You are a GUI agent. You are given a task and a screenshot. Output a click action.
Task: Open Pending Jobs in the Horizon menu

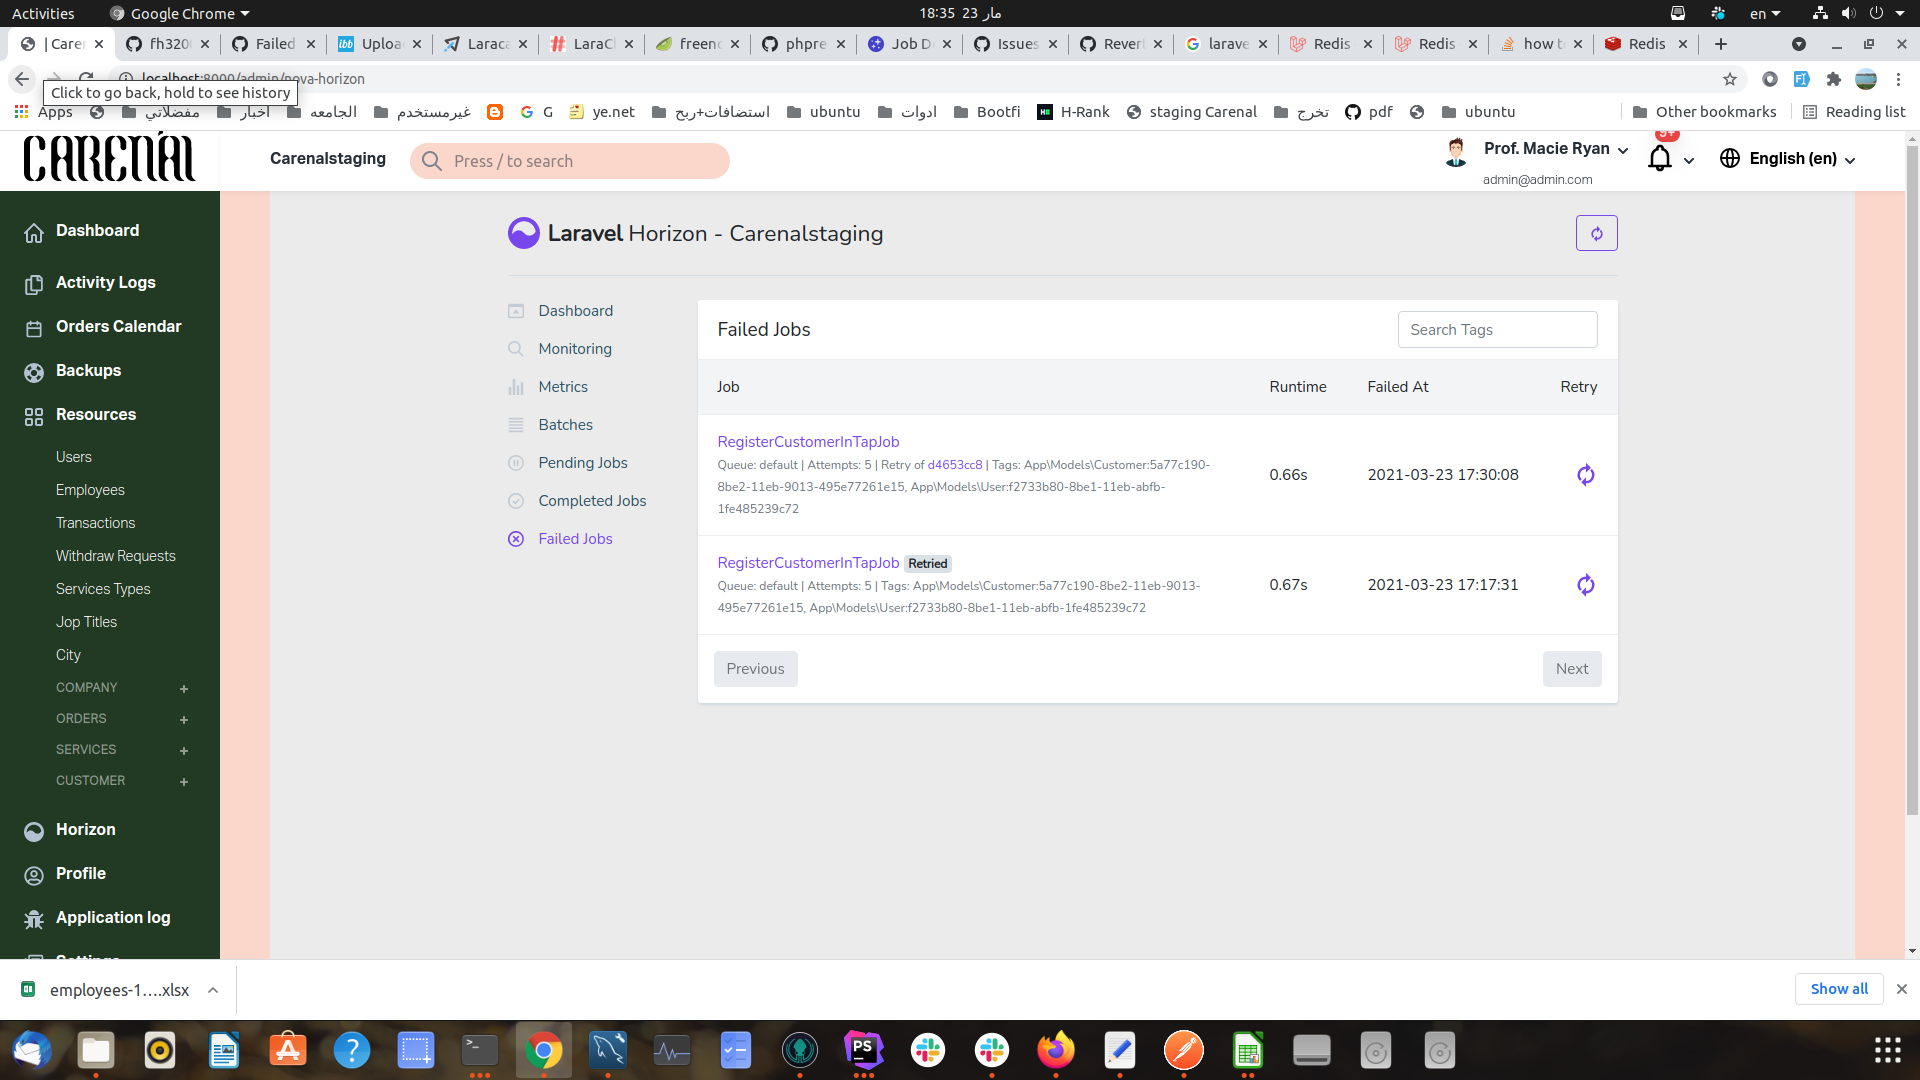pyautogui.click(x=583, y=463)
